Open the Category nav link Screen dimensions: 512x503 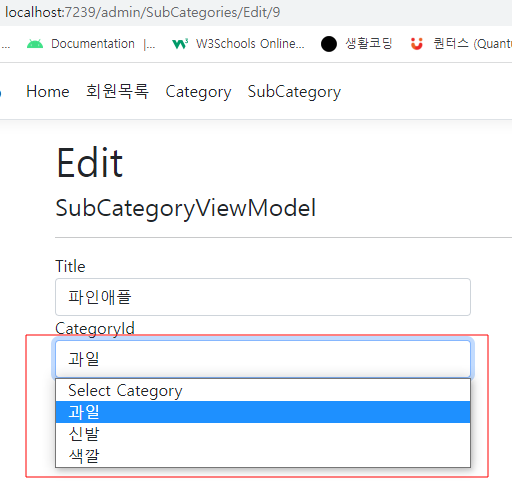198,92
